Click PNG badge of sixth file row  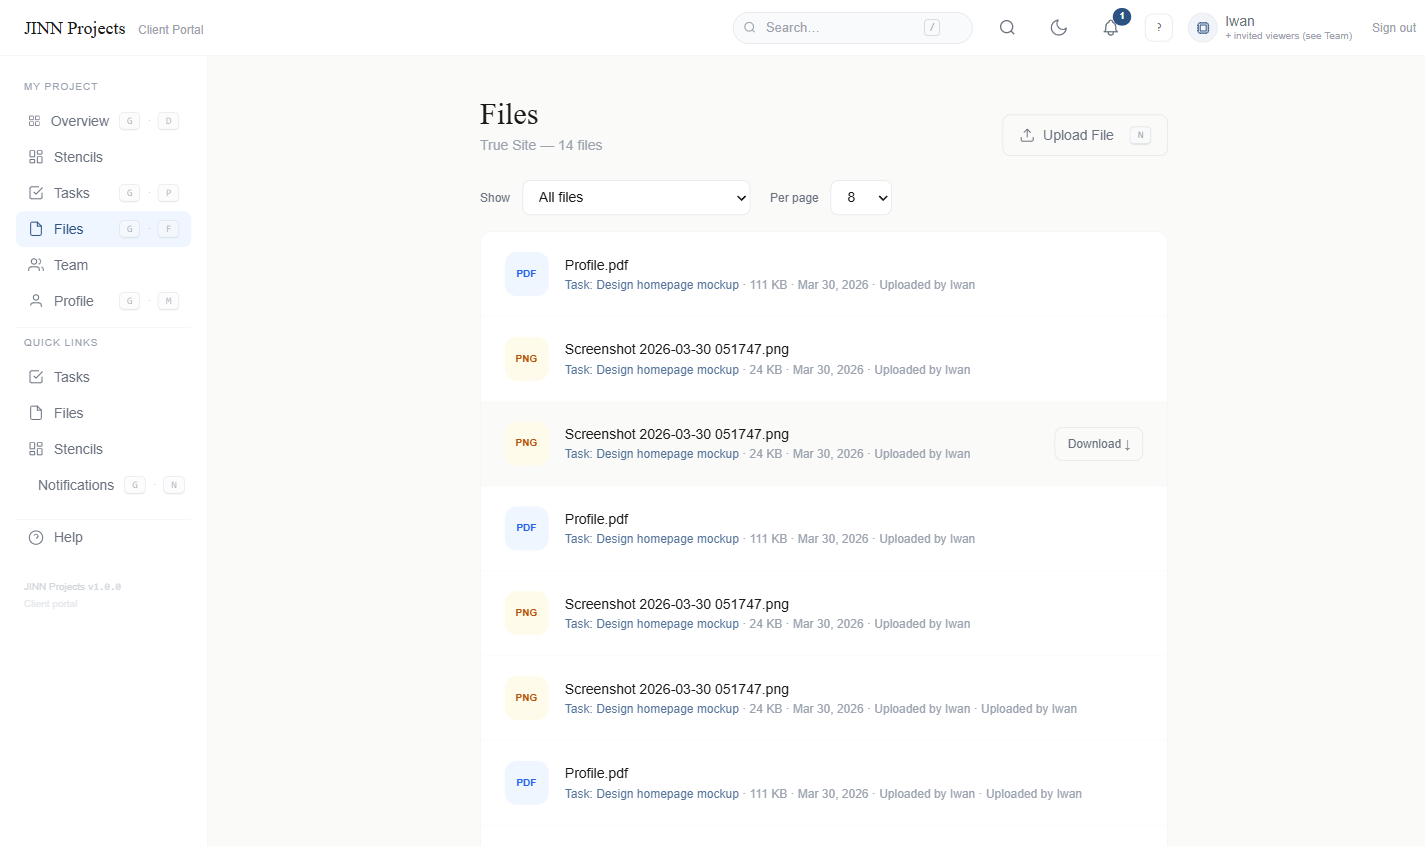tap(527, 698)
